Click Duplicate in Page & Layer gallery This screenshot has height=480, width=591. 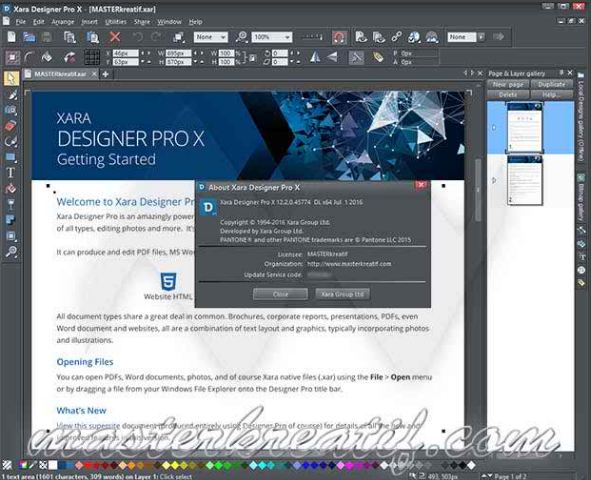tap(552, 84)
